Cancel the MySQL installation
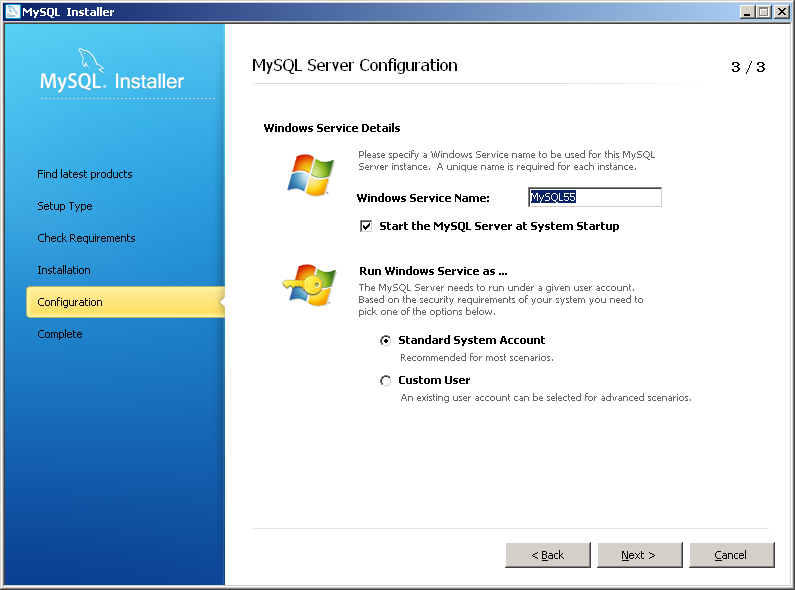Image resolution: width=795 pixels, height=590 pixels. pyautogui.click(x=732, y=555)
